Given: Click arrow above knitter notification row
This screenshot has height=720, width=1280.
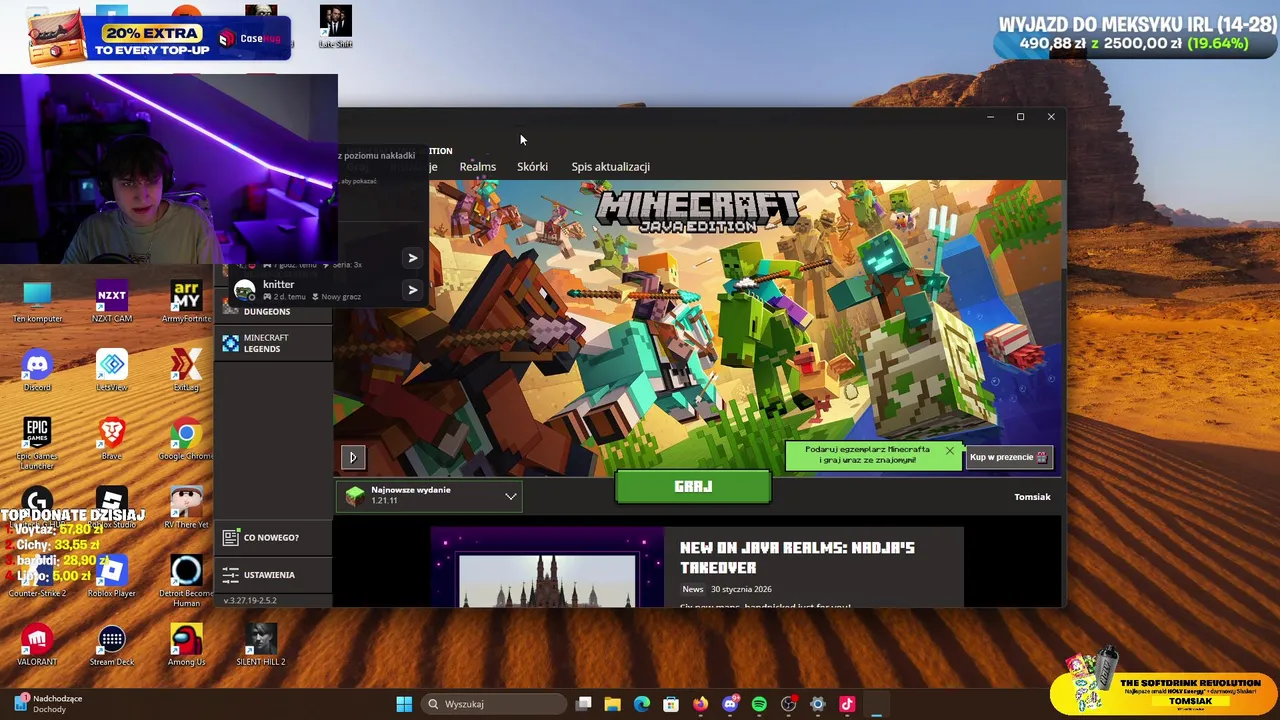Looking at the screenshot, I should pos(412,258).
